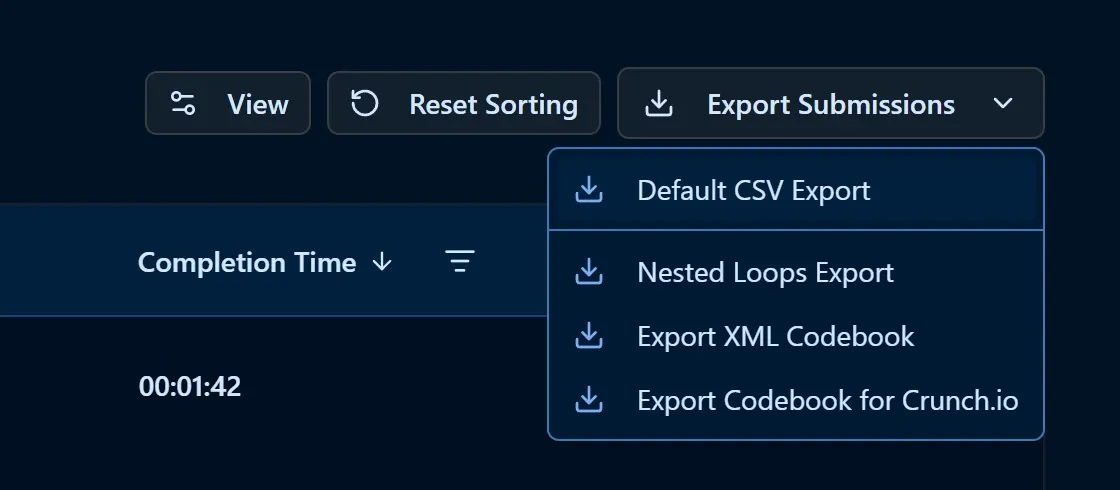Screen dimensions: 1120x490
Task: Choose Nested Loops Export option
Action: 796,272
